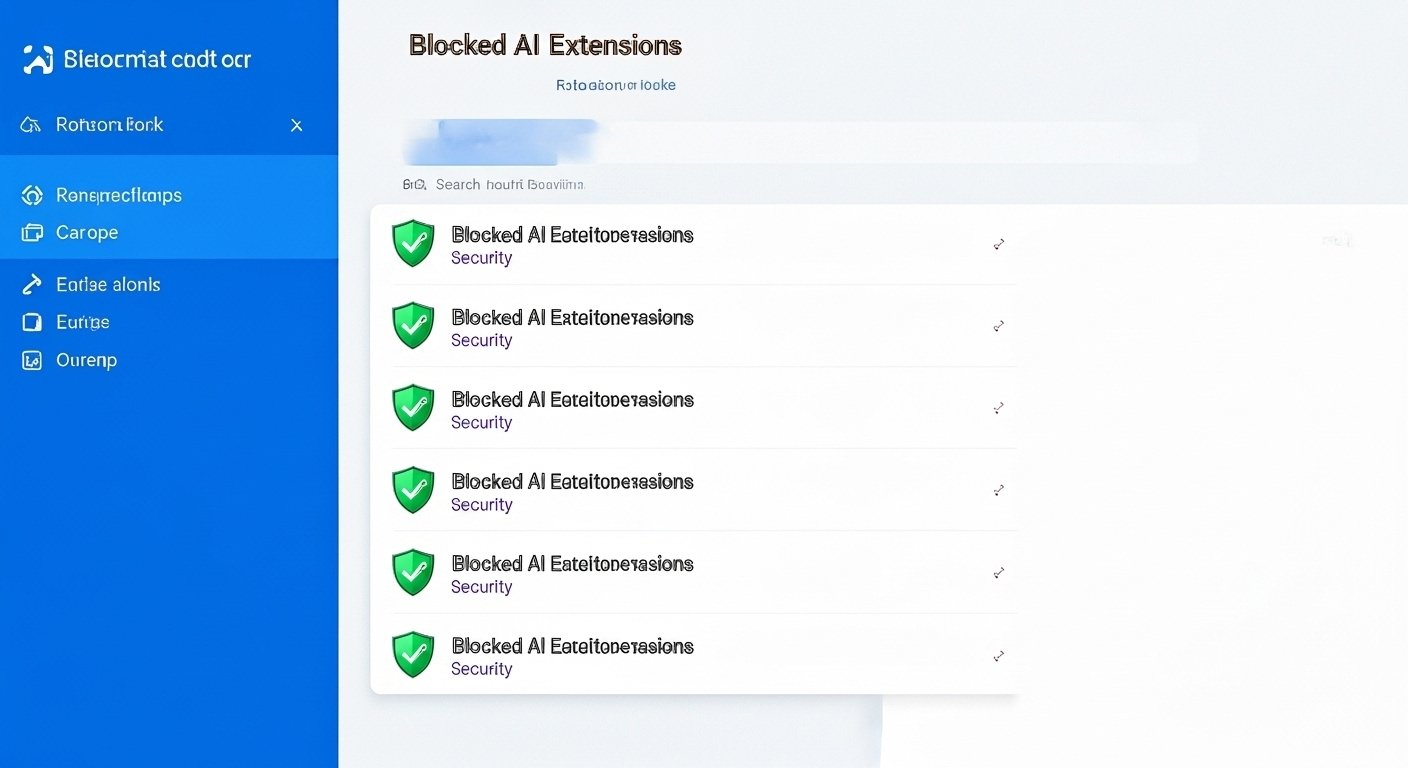Click the square icon next to "Eurtge"
The width and height of the screenshot is (1408, 768).
pos(32,322)
